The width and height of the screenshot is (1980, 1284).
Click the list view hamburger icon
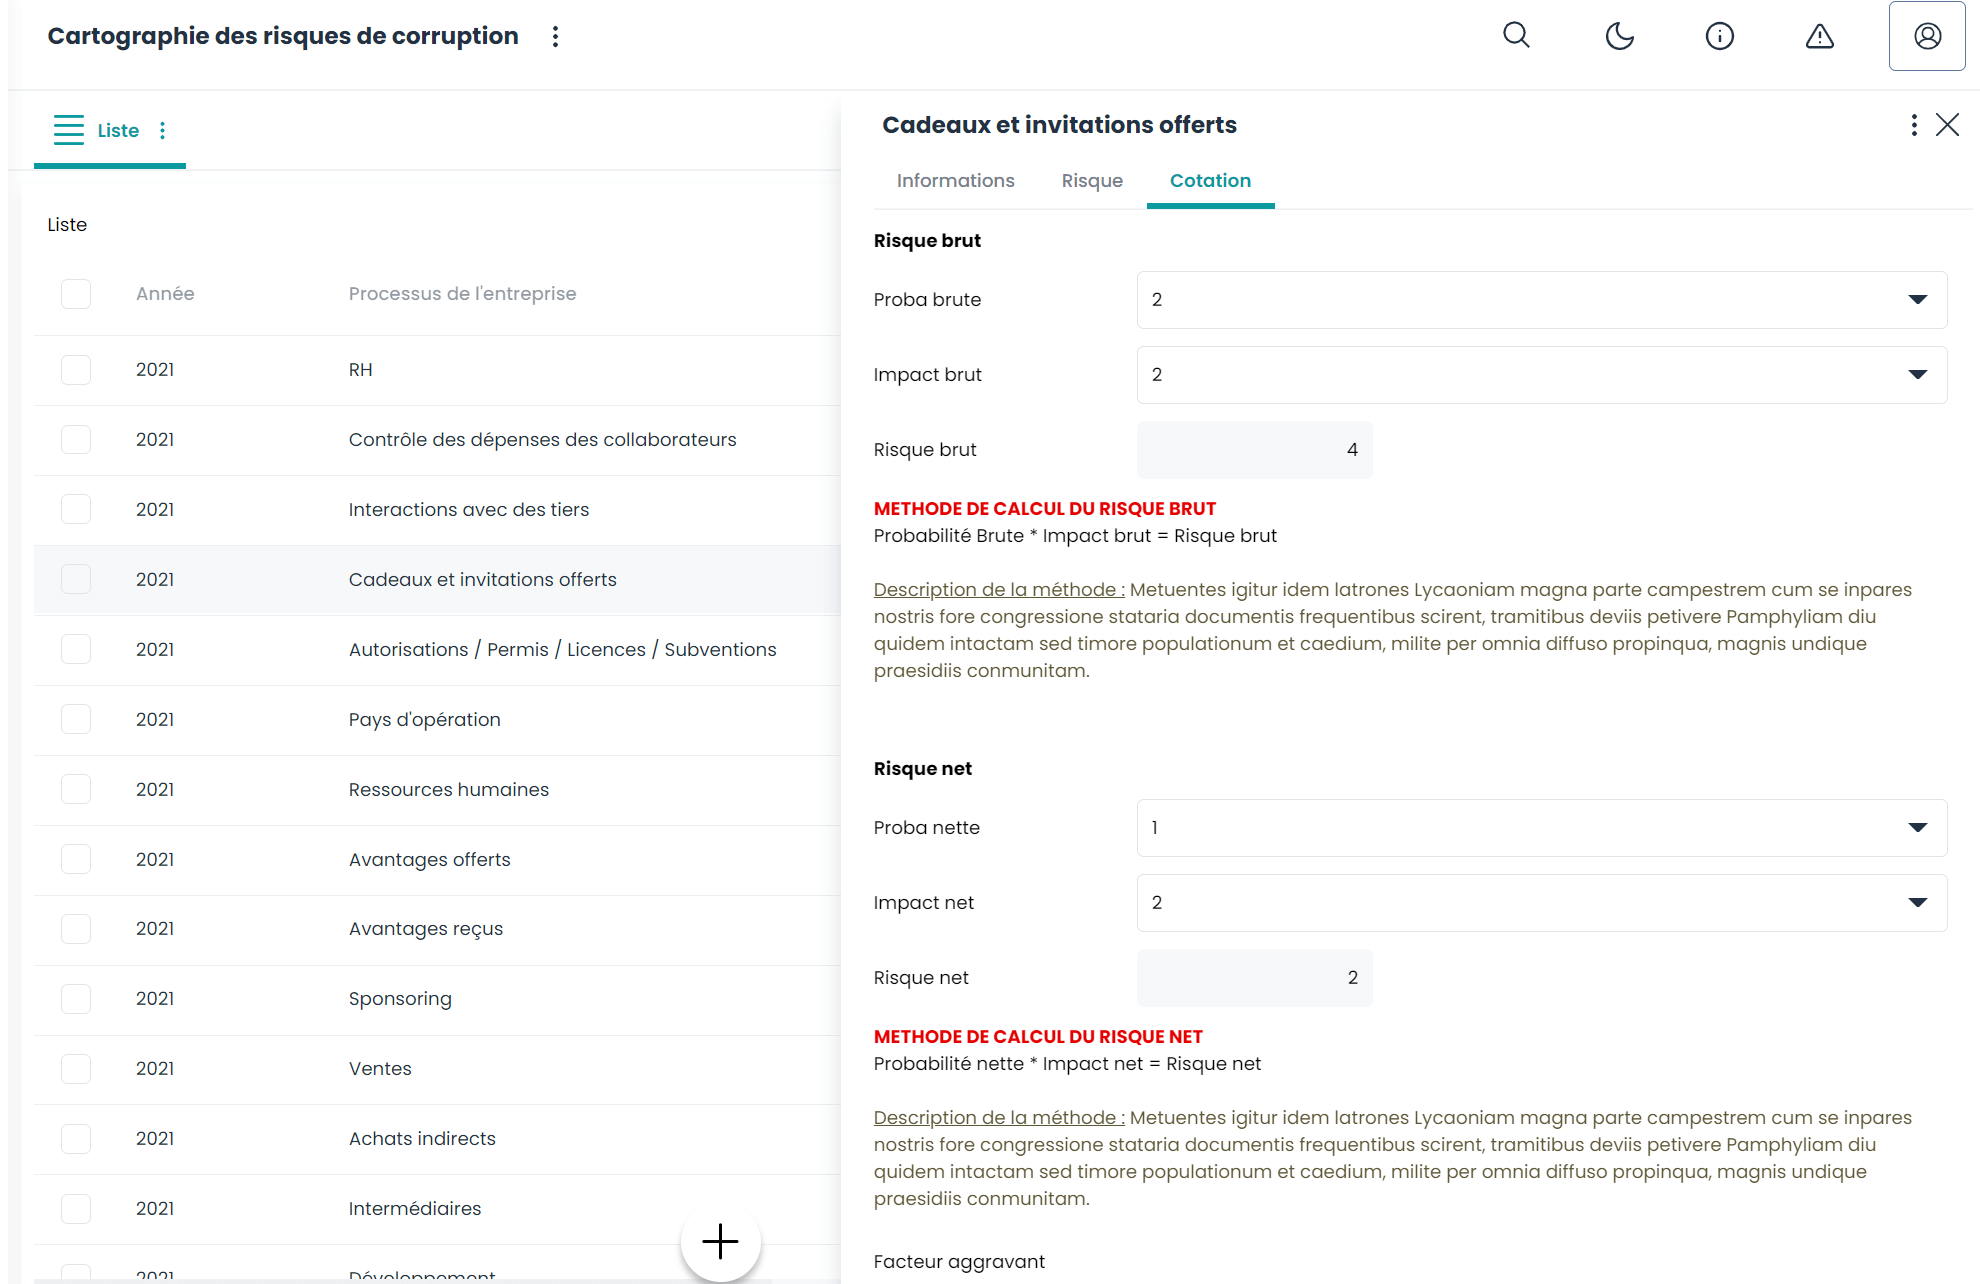point(69,130)
